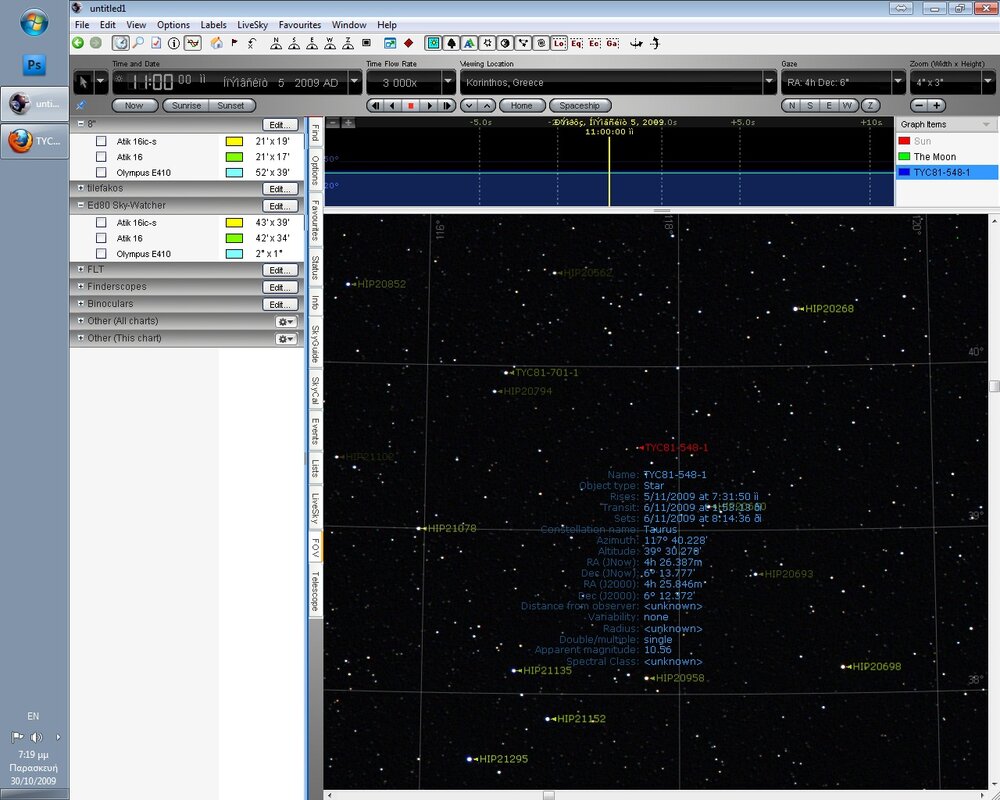Expand the Finderscopes group

pos(80,287)
